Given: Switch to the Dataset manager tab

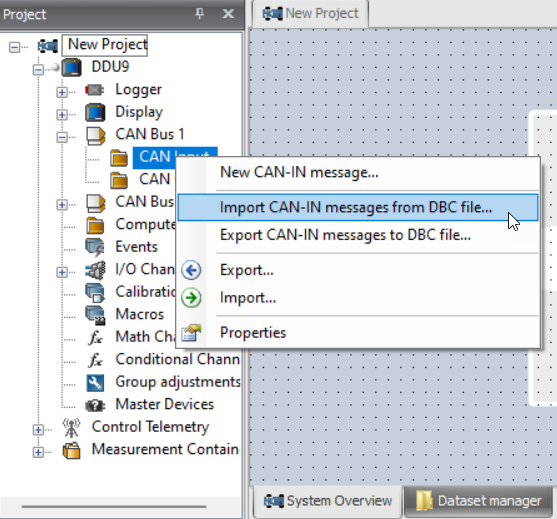Looking at the screenshot, I should [x=478, y=501].
